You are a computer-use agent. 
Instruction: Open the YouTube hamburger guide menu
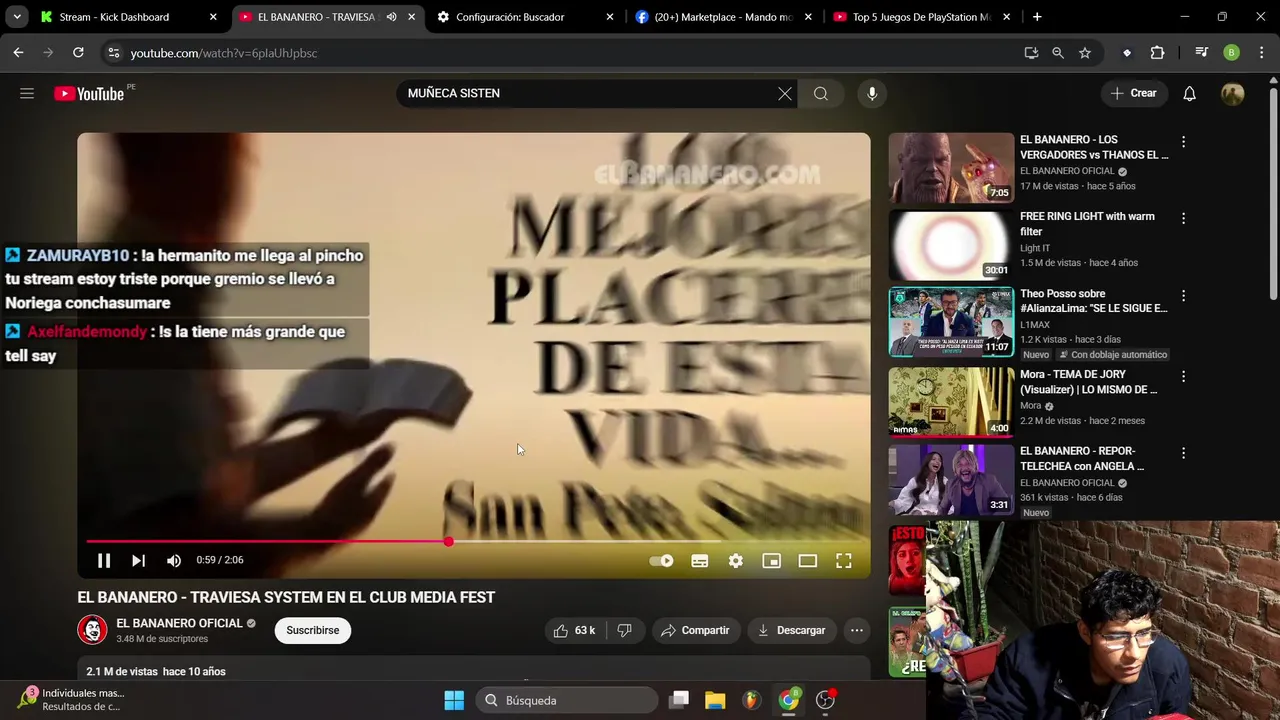coord(27,93)
